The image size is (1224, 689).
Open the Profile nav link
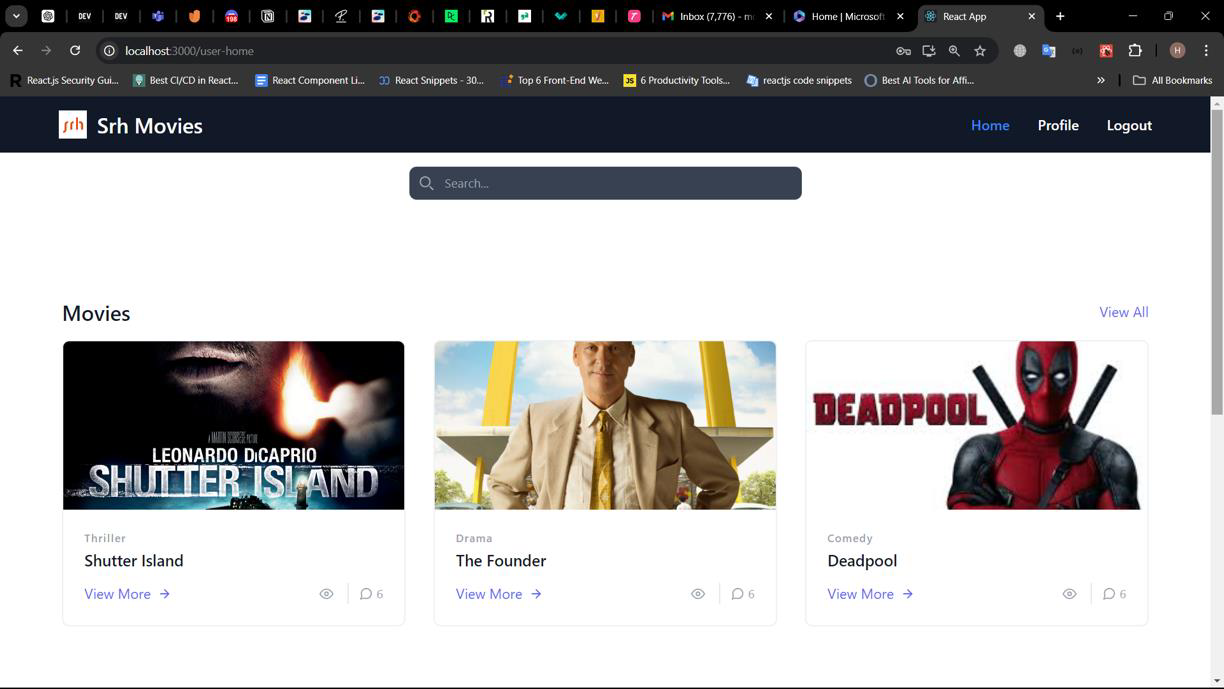click(1058, 125)
